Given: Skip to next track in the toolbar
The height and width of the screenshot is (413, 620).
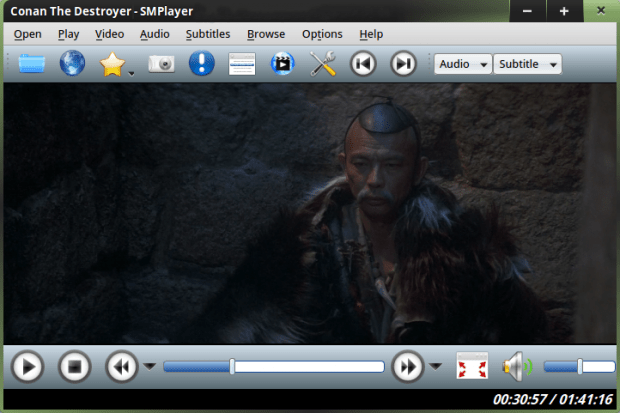Looking at the screenshot, I should (403, 64).
